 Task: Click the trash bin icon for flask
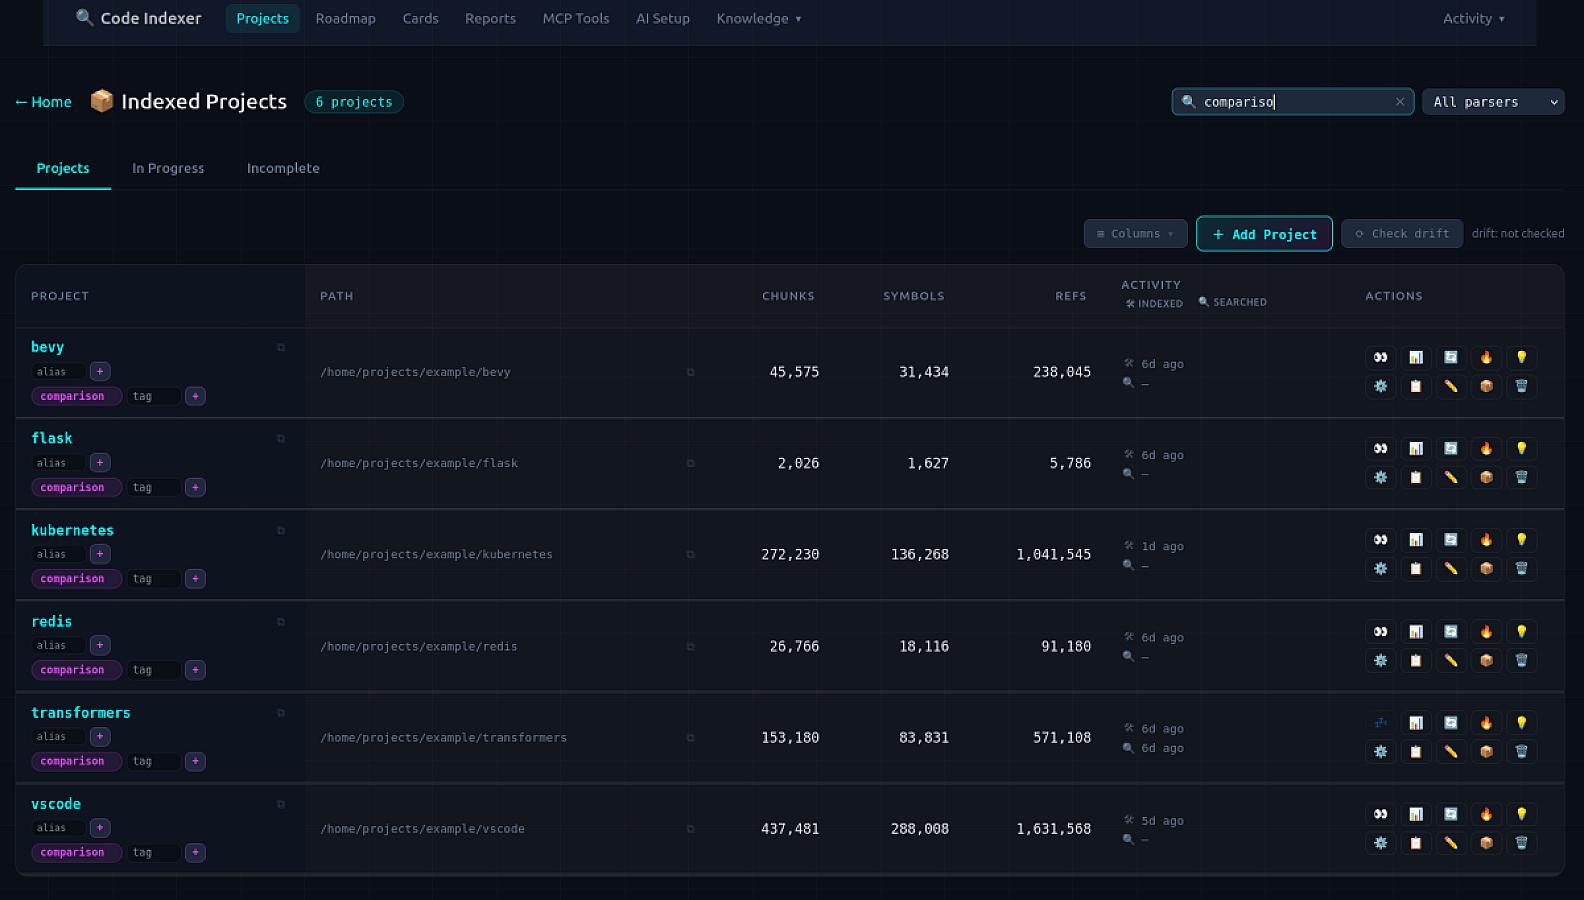click(1521, 477)
